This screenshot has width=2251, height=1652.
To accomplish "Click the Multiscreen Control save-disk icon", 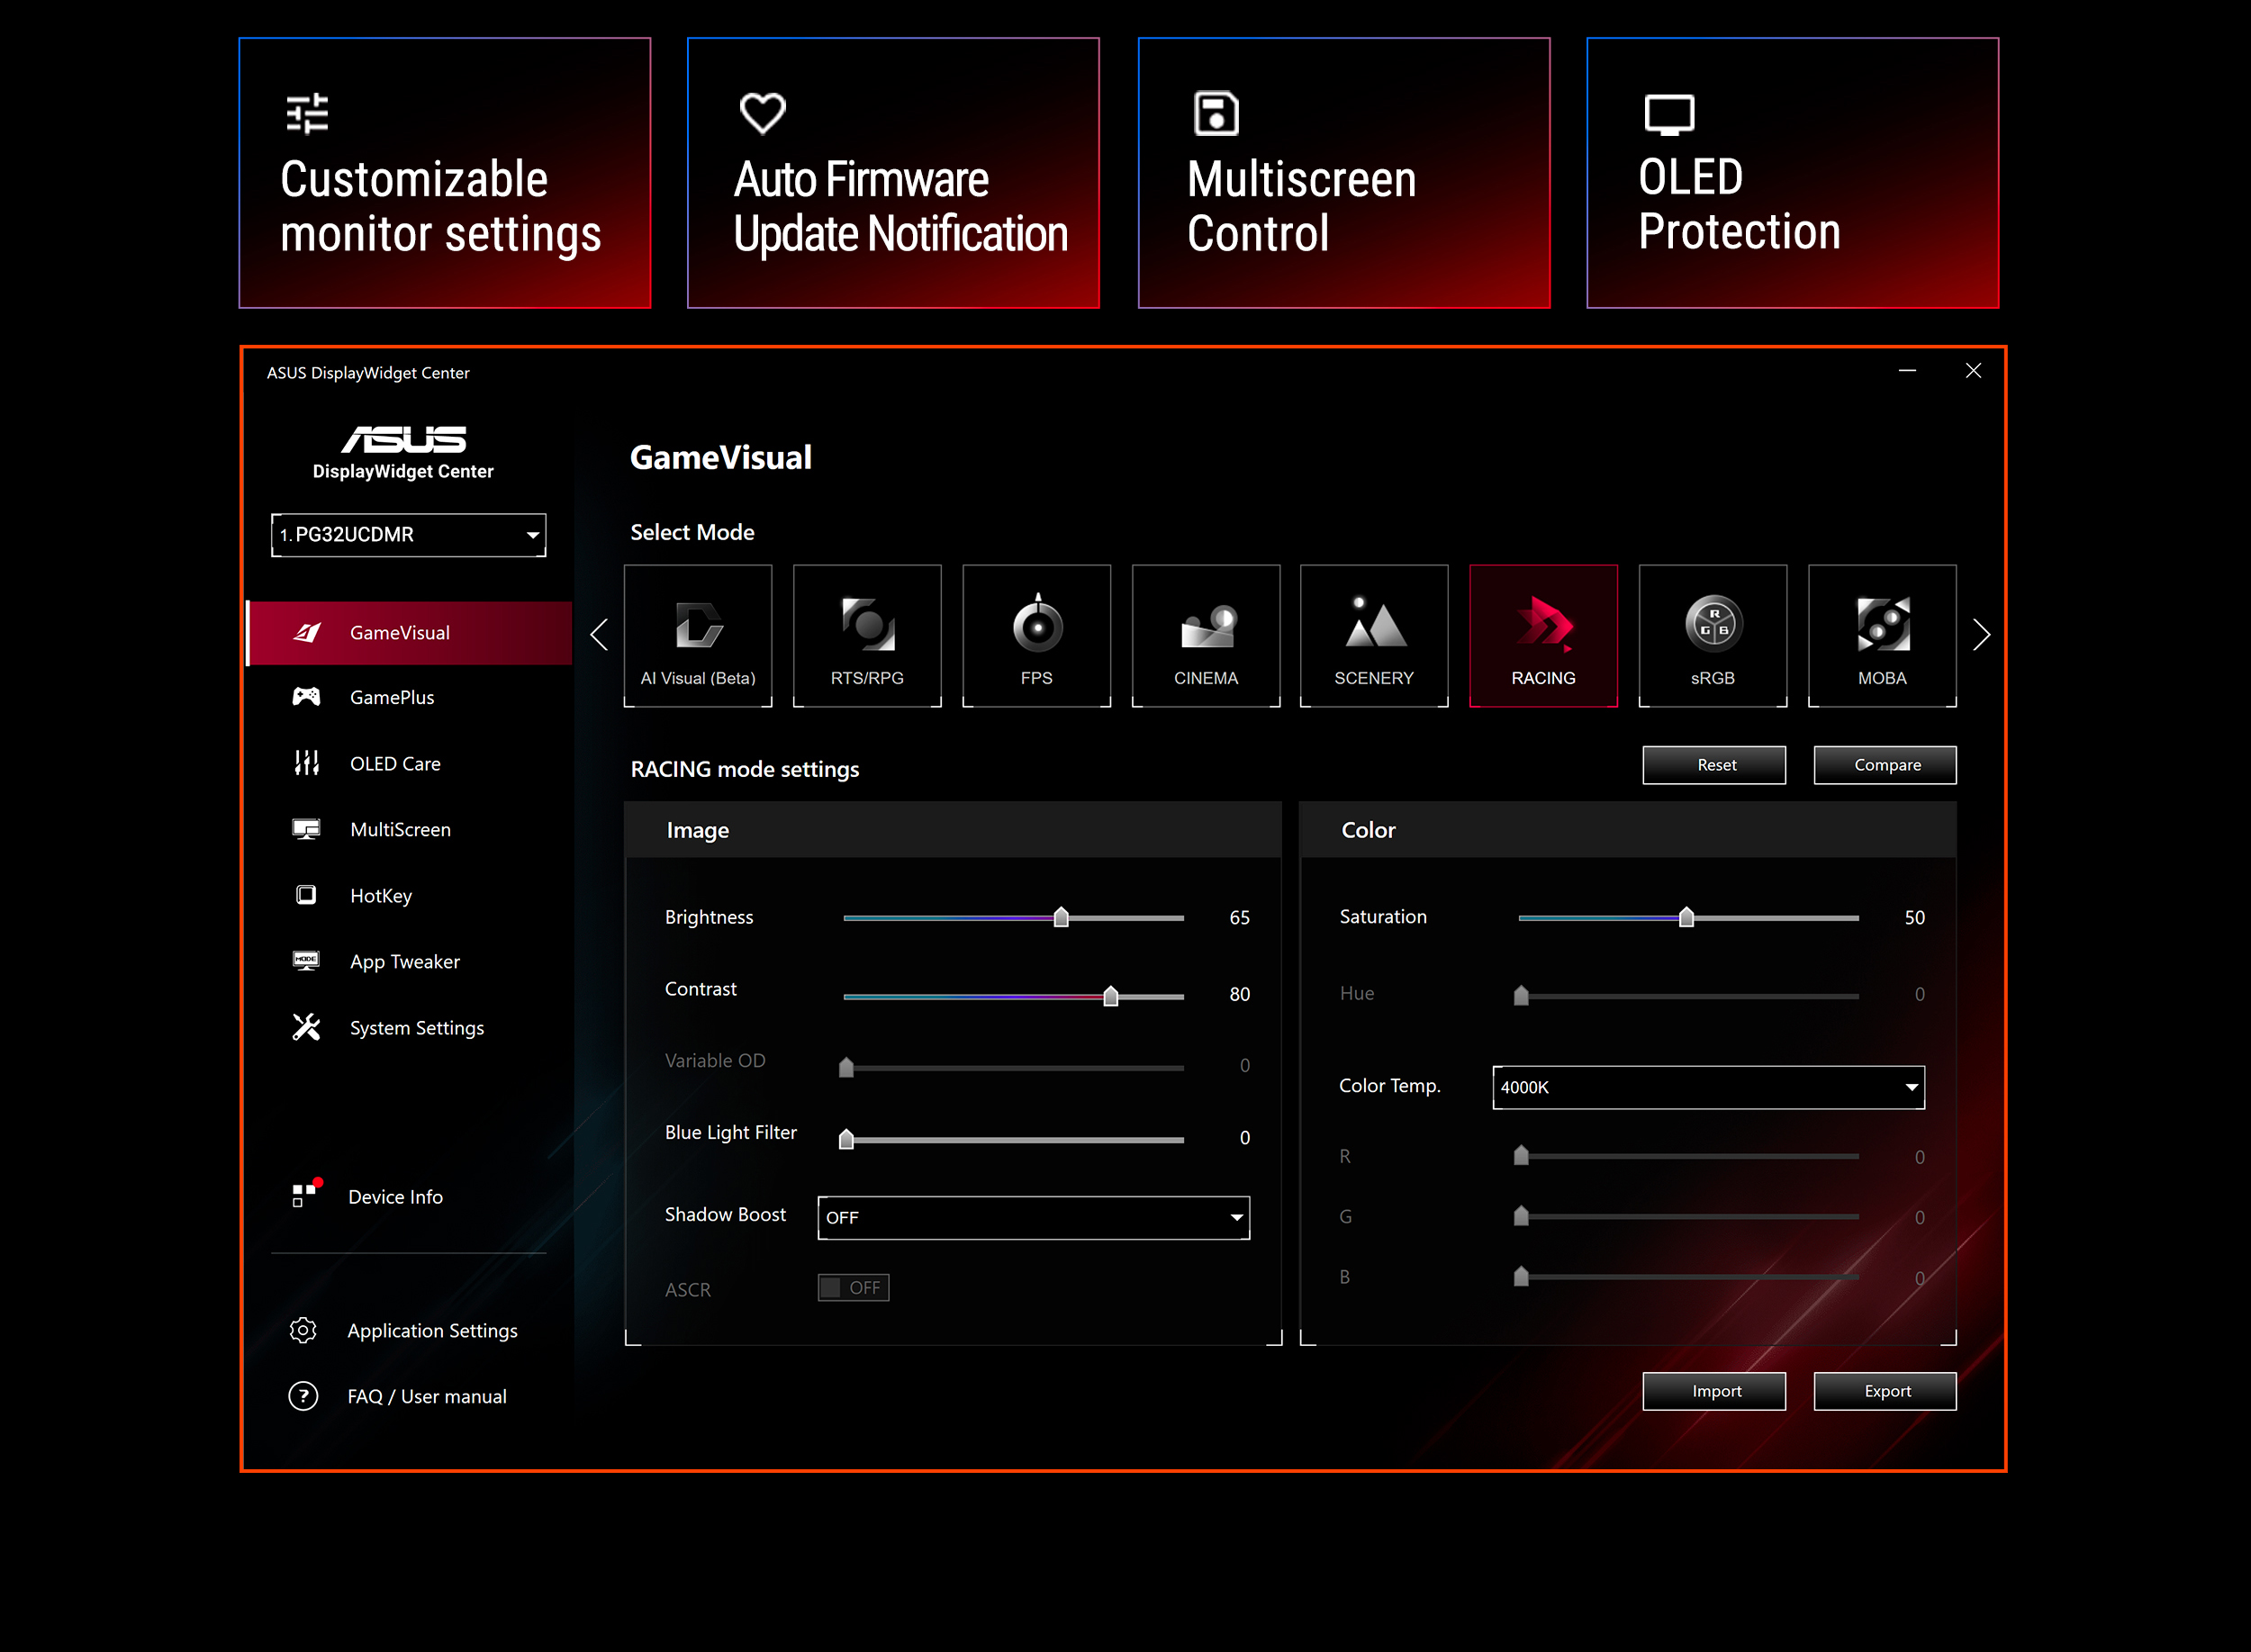I will pos(1216,113).
